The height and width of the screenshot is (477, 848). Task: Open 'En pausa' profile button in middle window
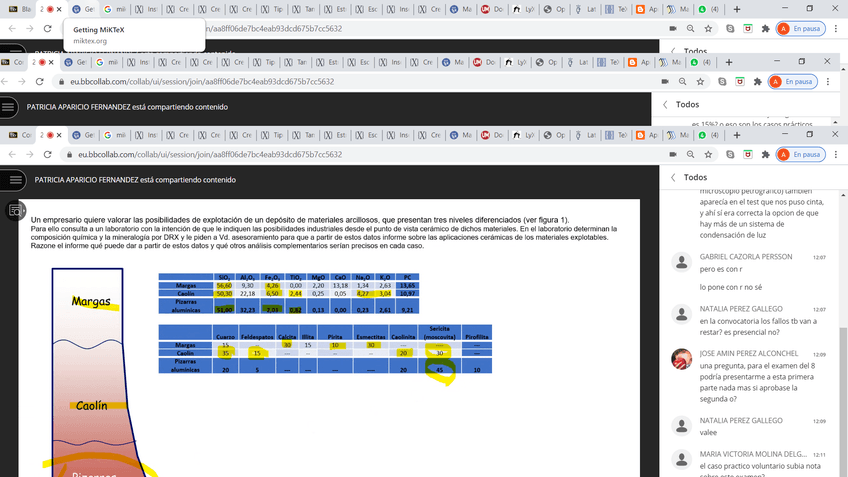[792, 82]
